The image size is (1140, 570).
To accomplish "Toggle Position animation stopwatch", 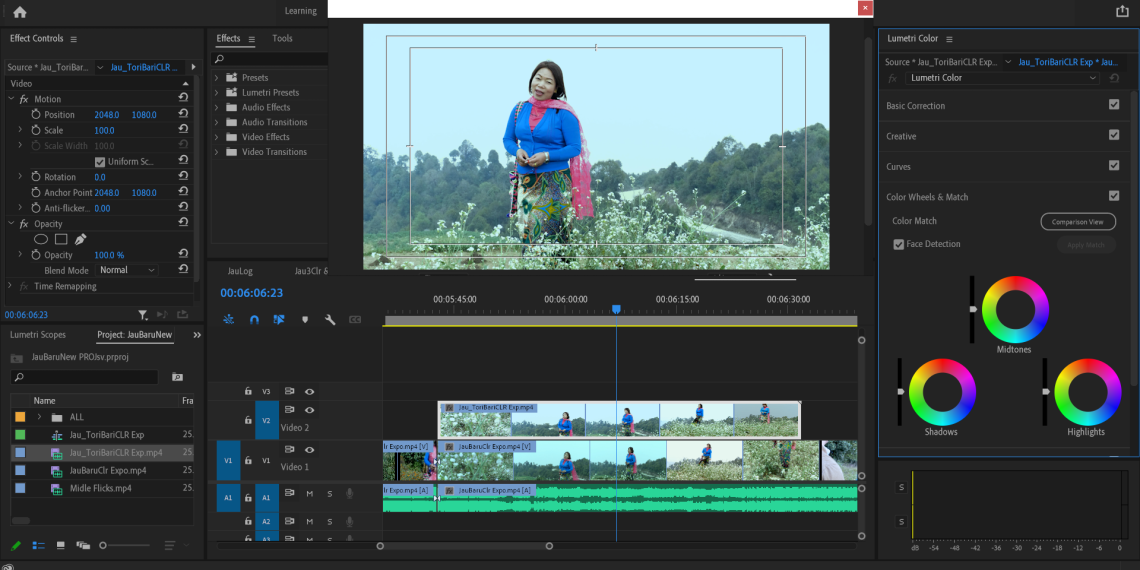I will coord(36,115).
